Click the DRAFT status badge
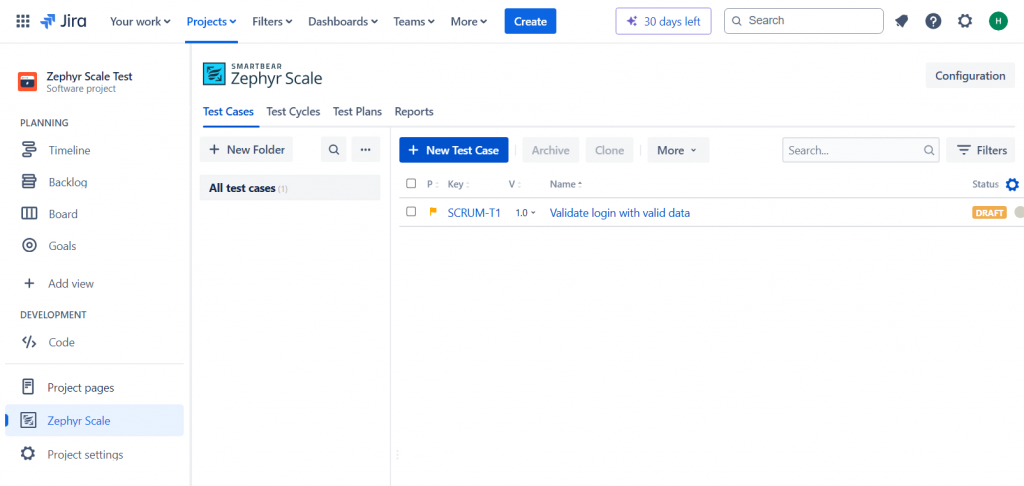The width and height of the screenshot is (1024, 486). coord(989,213)
